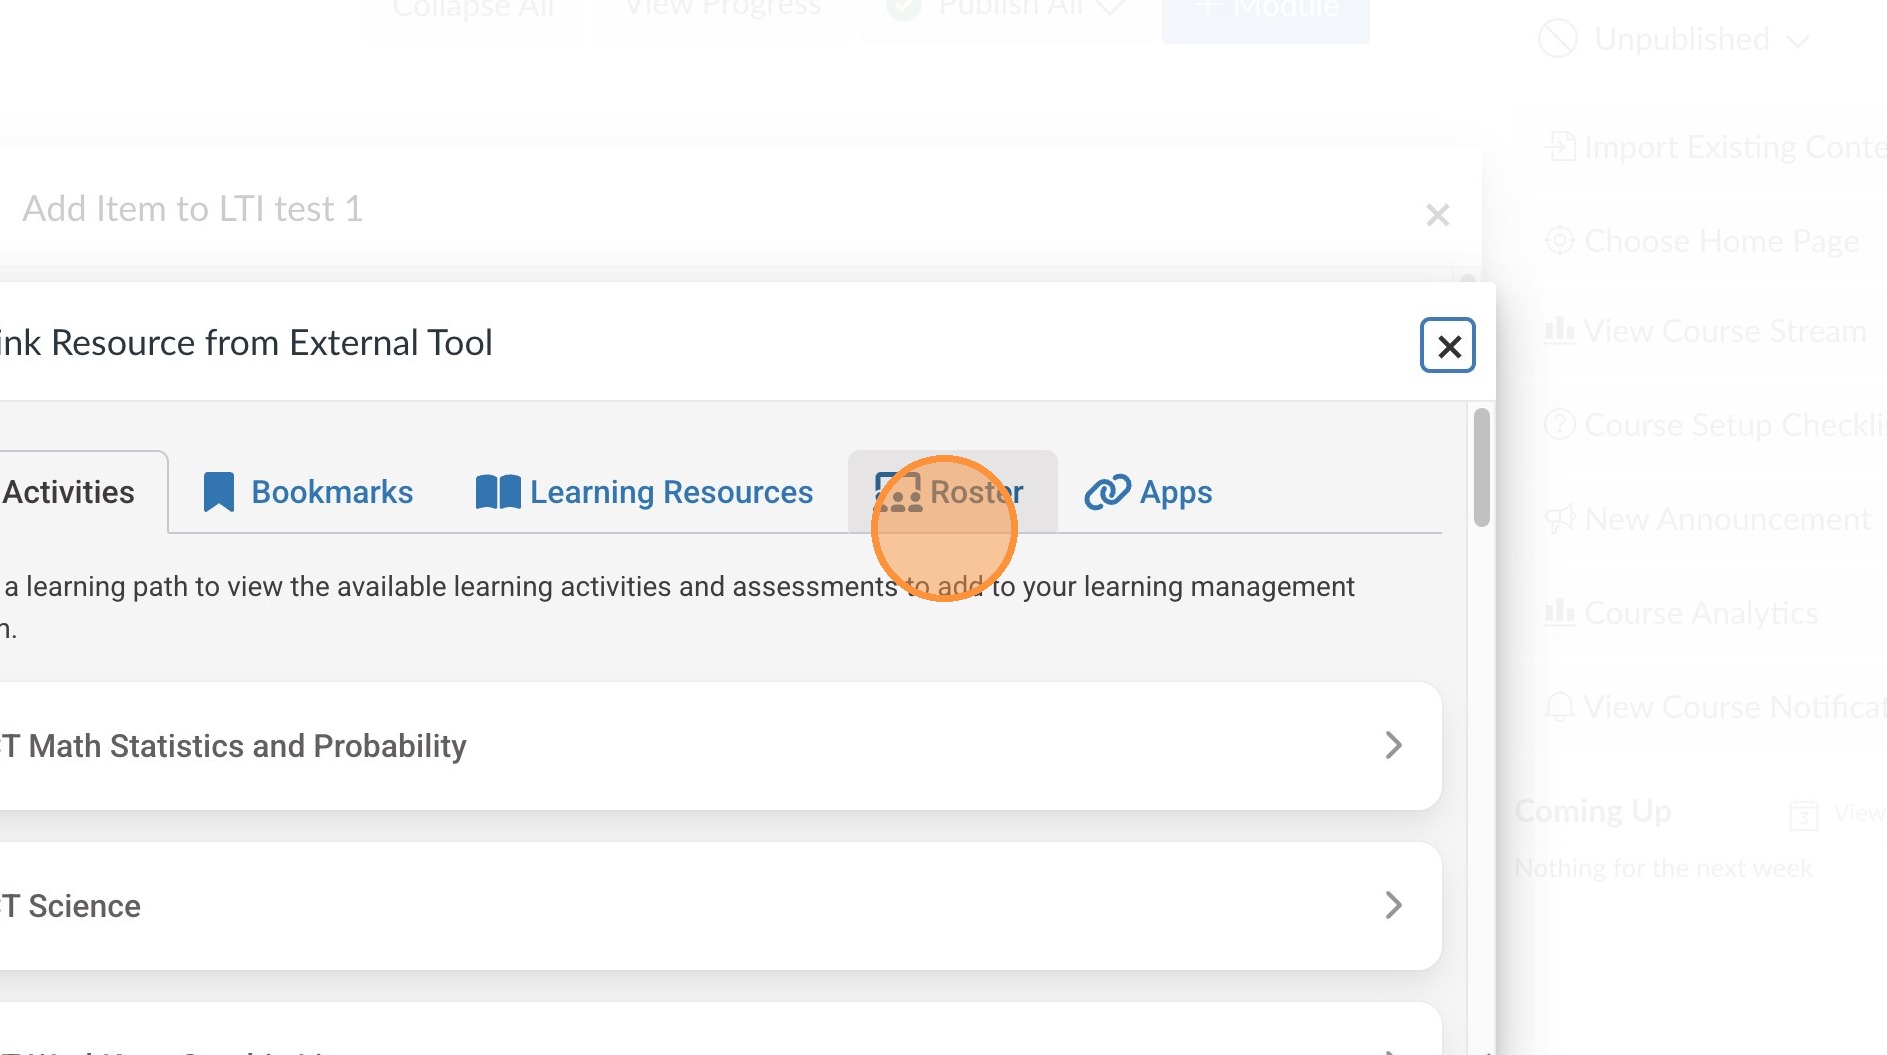
Task: Click the New Announcement megaphone icon
Action: pyautogui.click(x=1559, y=519)
